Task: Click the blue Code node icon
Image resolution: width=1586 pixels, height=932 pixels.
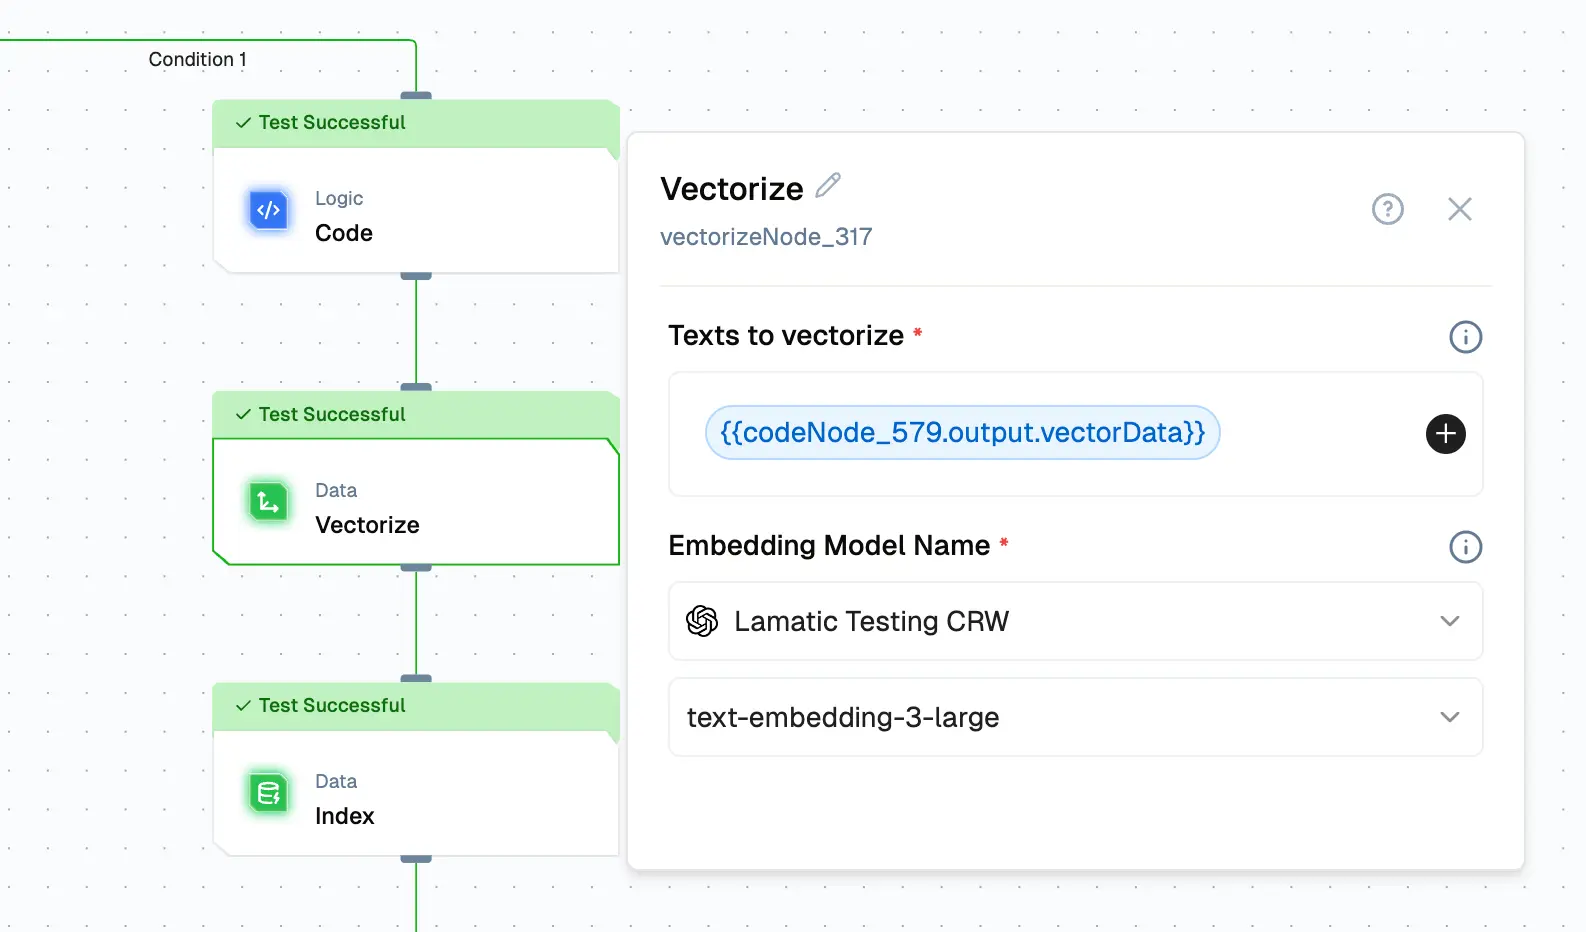Action: 268,211
